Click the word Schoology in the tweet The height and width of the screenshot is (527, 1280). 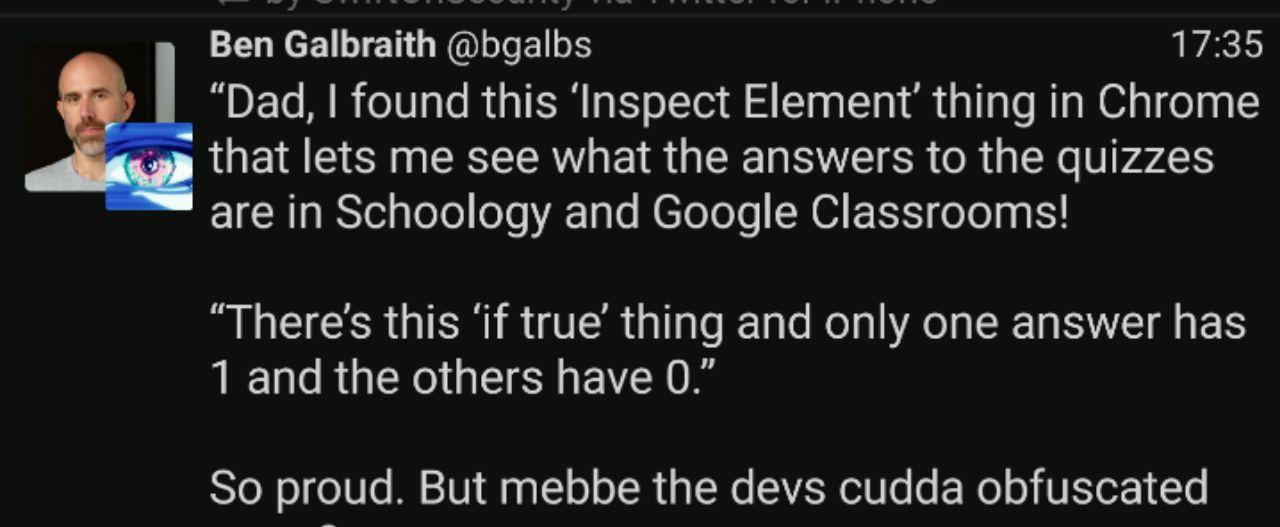[442, 213]
